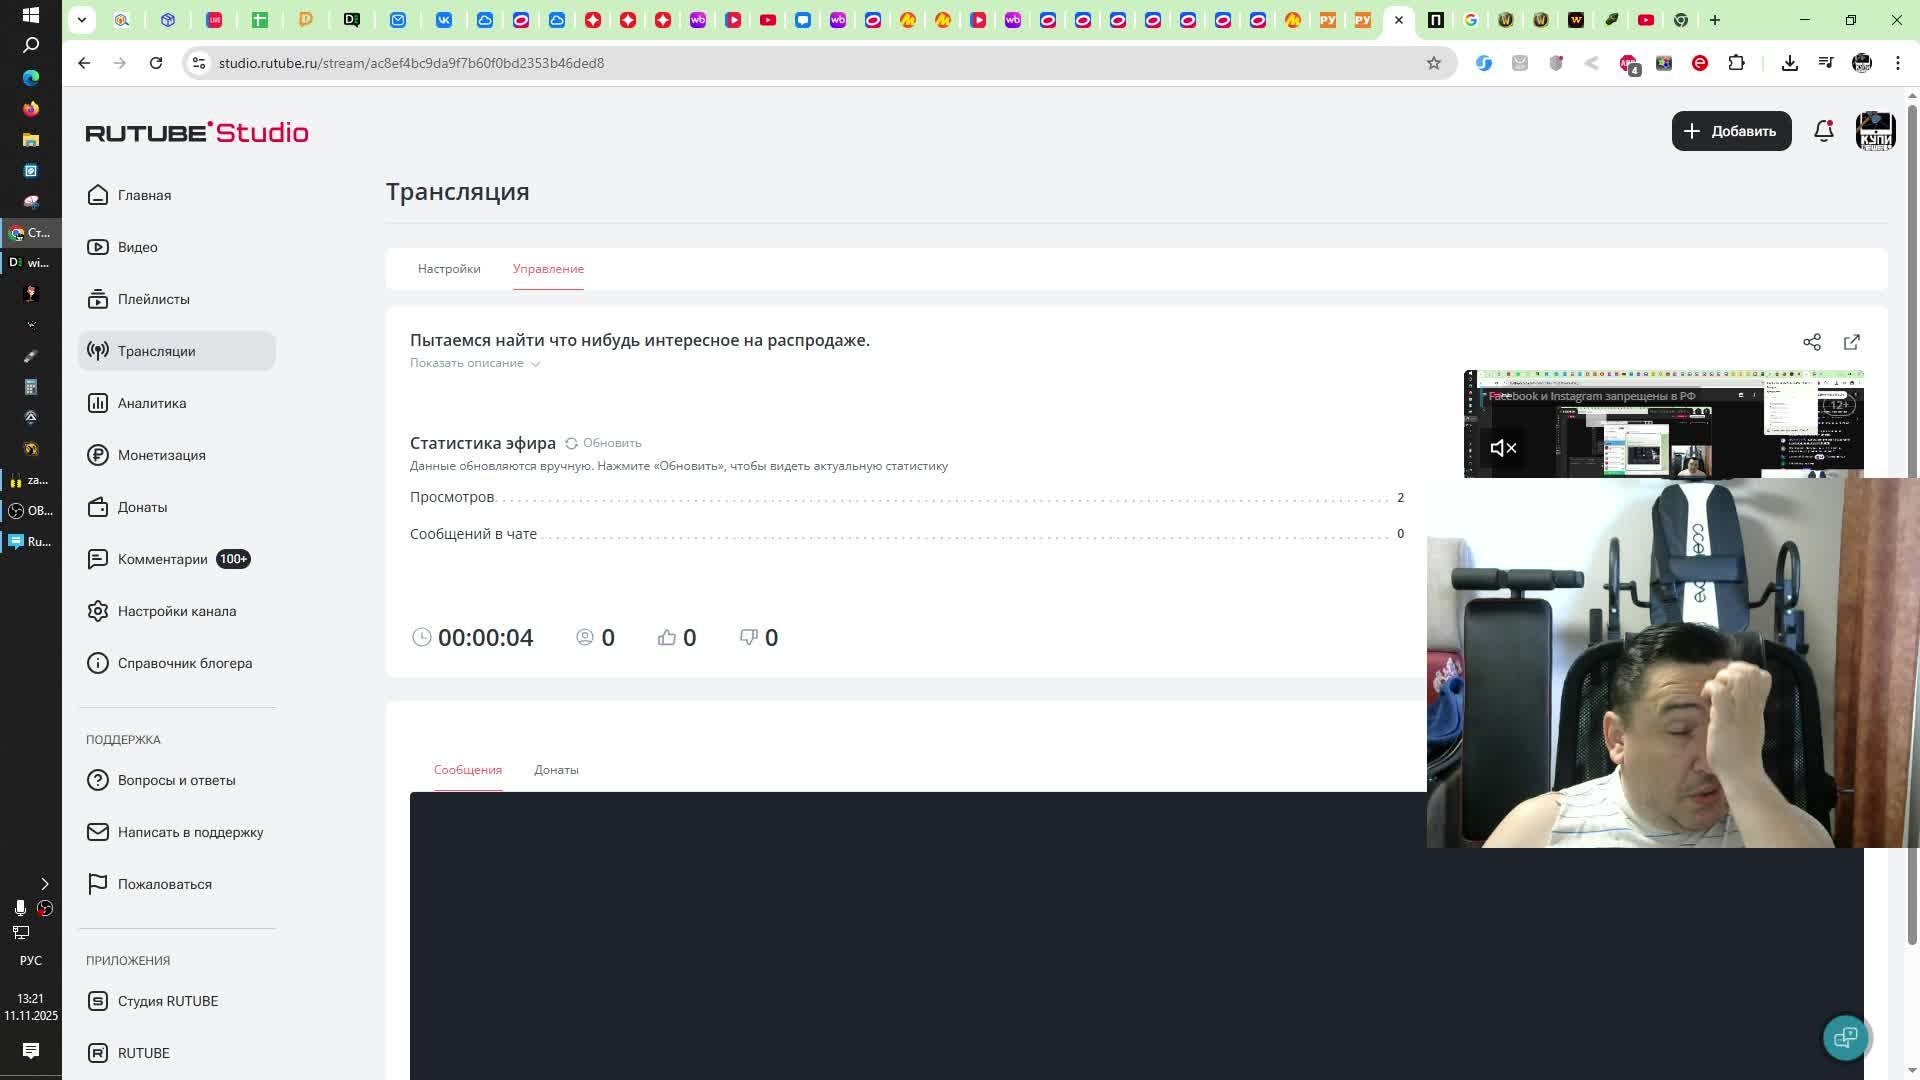
Task: Click the stream preview thumbnail
Action: pos(1662,424)
